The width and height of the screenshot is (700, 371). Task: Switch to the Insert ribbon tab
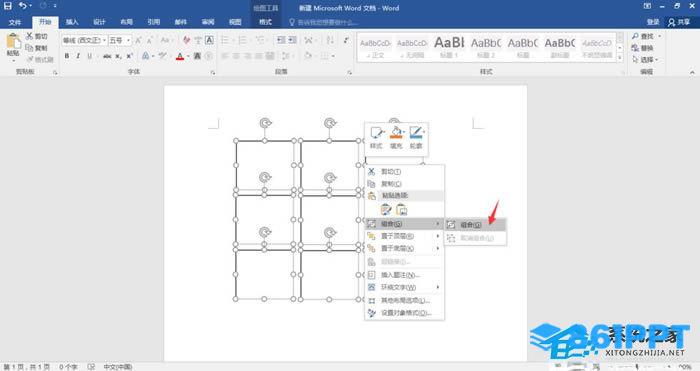(x=72, y=22)
